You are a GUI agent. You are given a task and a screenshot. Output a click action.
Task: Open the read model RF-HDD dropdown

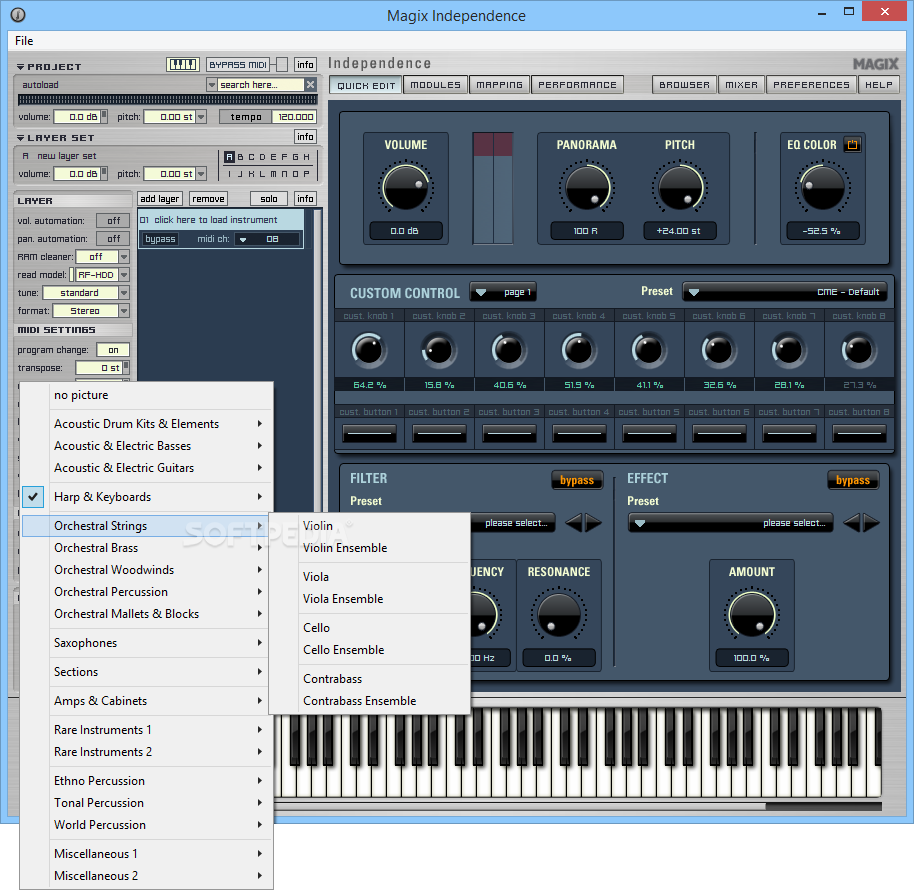pos(124,275)
